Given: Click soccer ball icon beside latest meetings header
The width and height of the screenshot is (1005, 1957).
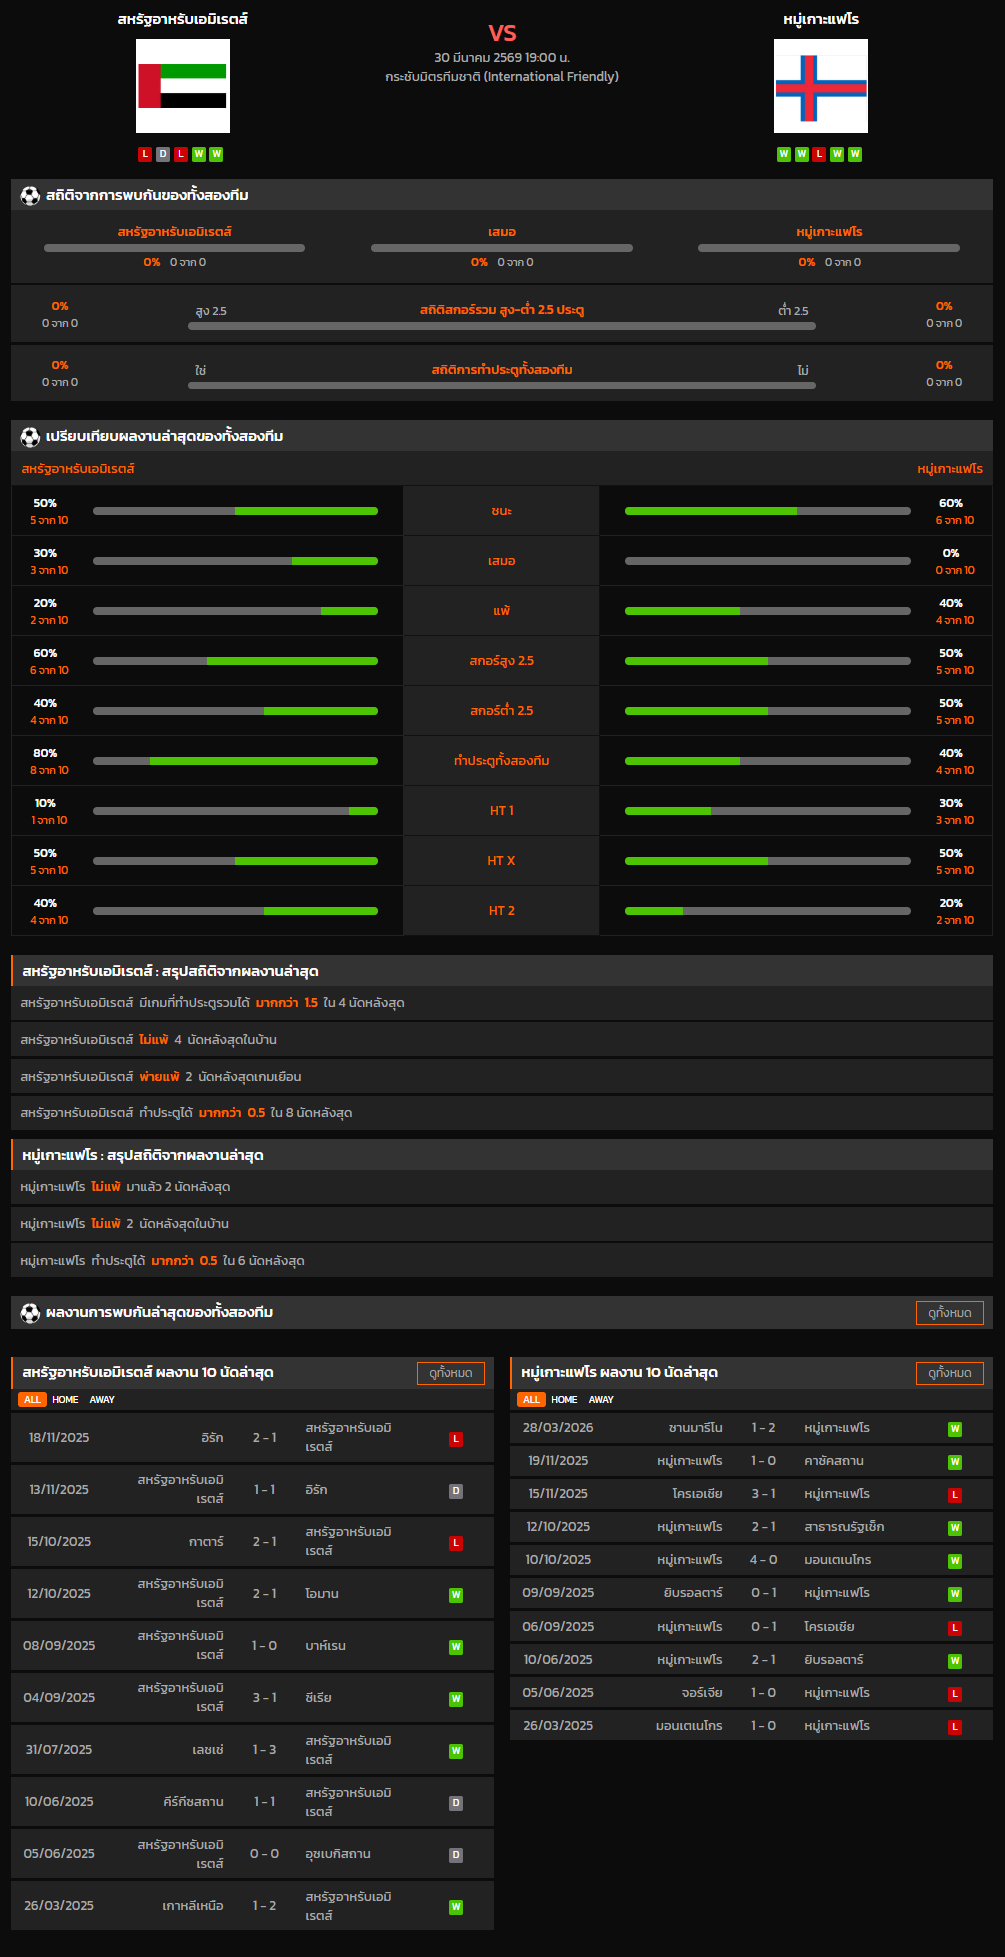Looking at the screenshot, I should click(30, 1313).
